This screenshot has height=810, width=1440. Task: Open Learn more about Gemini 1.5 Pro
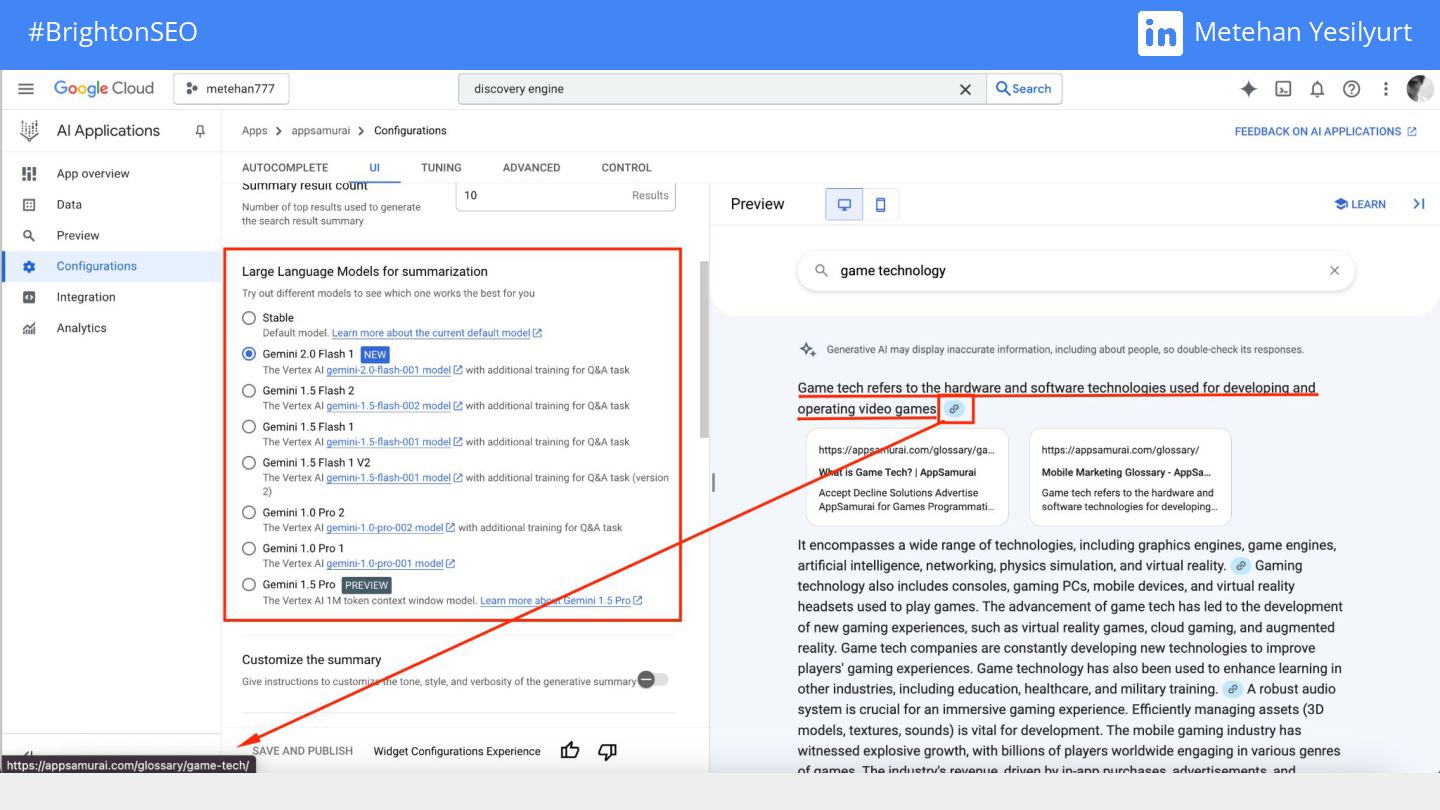561,601
